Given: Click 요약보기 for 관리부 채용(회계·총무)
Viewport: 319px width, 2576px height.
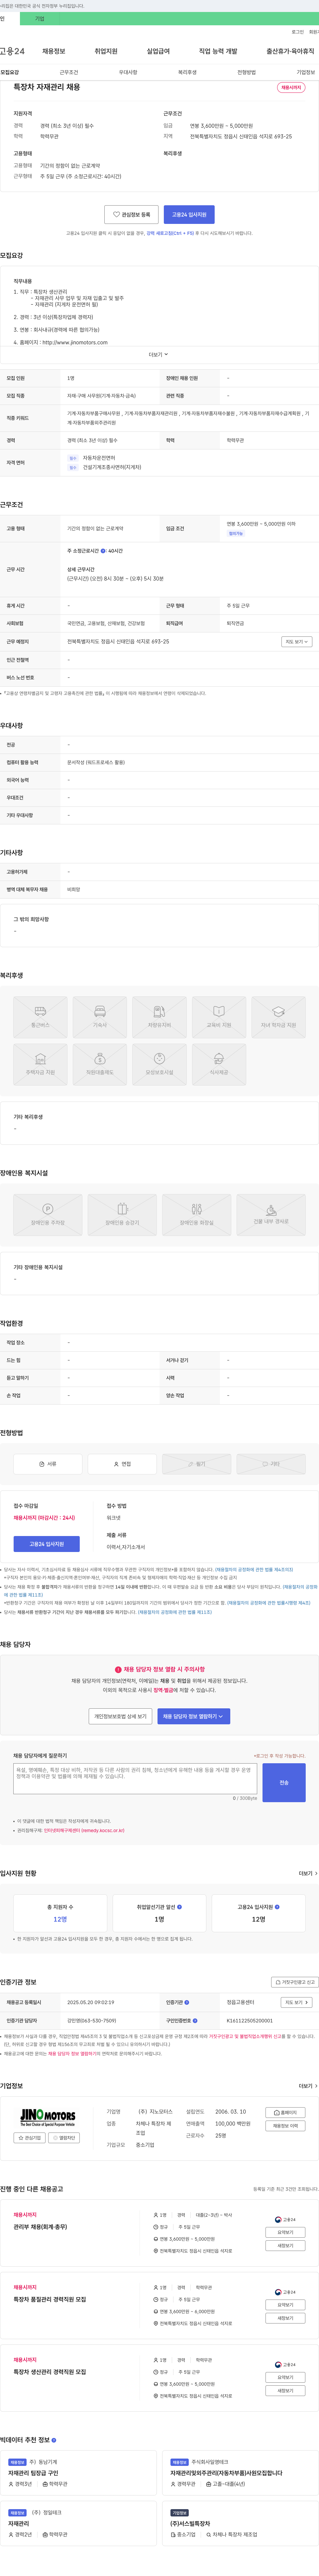Looking at the screenshot, I should 285,2232.
